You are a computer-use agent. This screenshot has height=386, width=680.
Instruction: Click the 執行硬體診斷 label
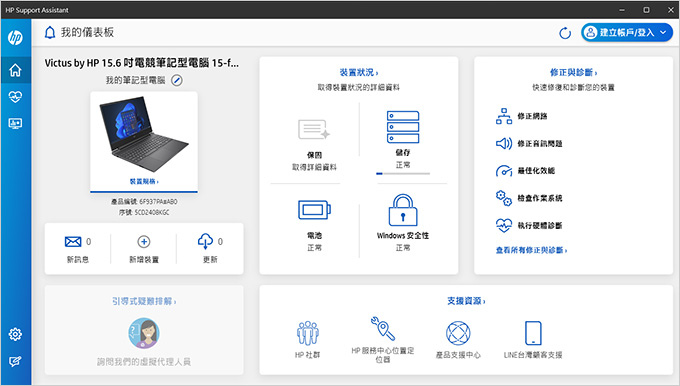click(x=540, y=226)
